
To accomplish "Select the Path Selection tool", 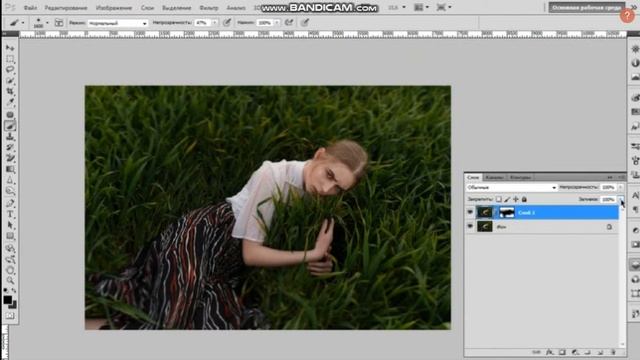I will coord(10,225).
